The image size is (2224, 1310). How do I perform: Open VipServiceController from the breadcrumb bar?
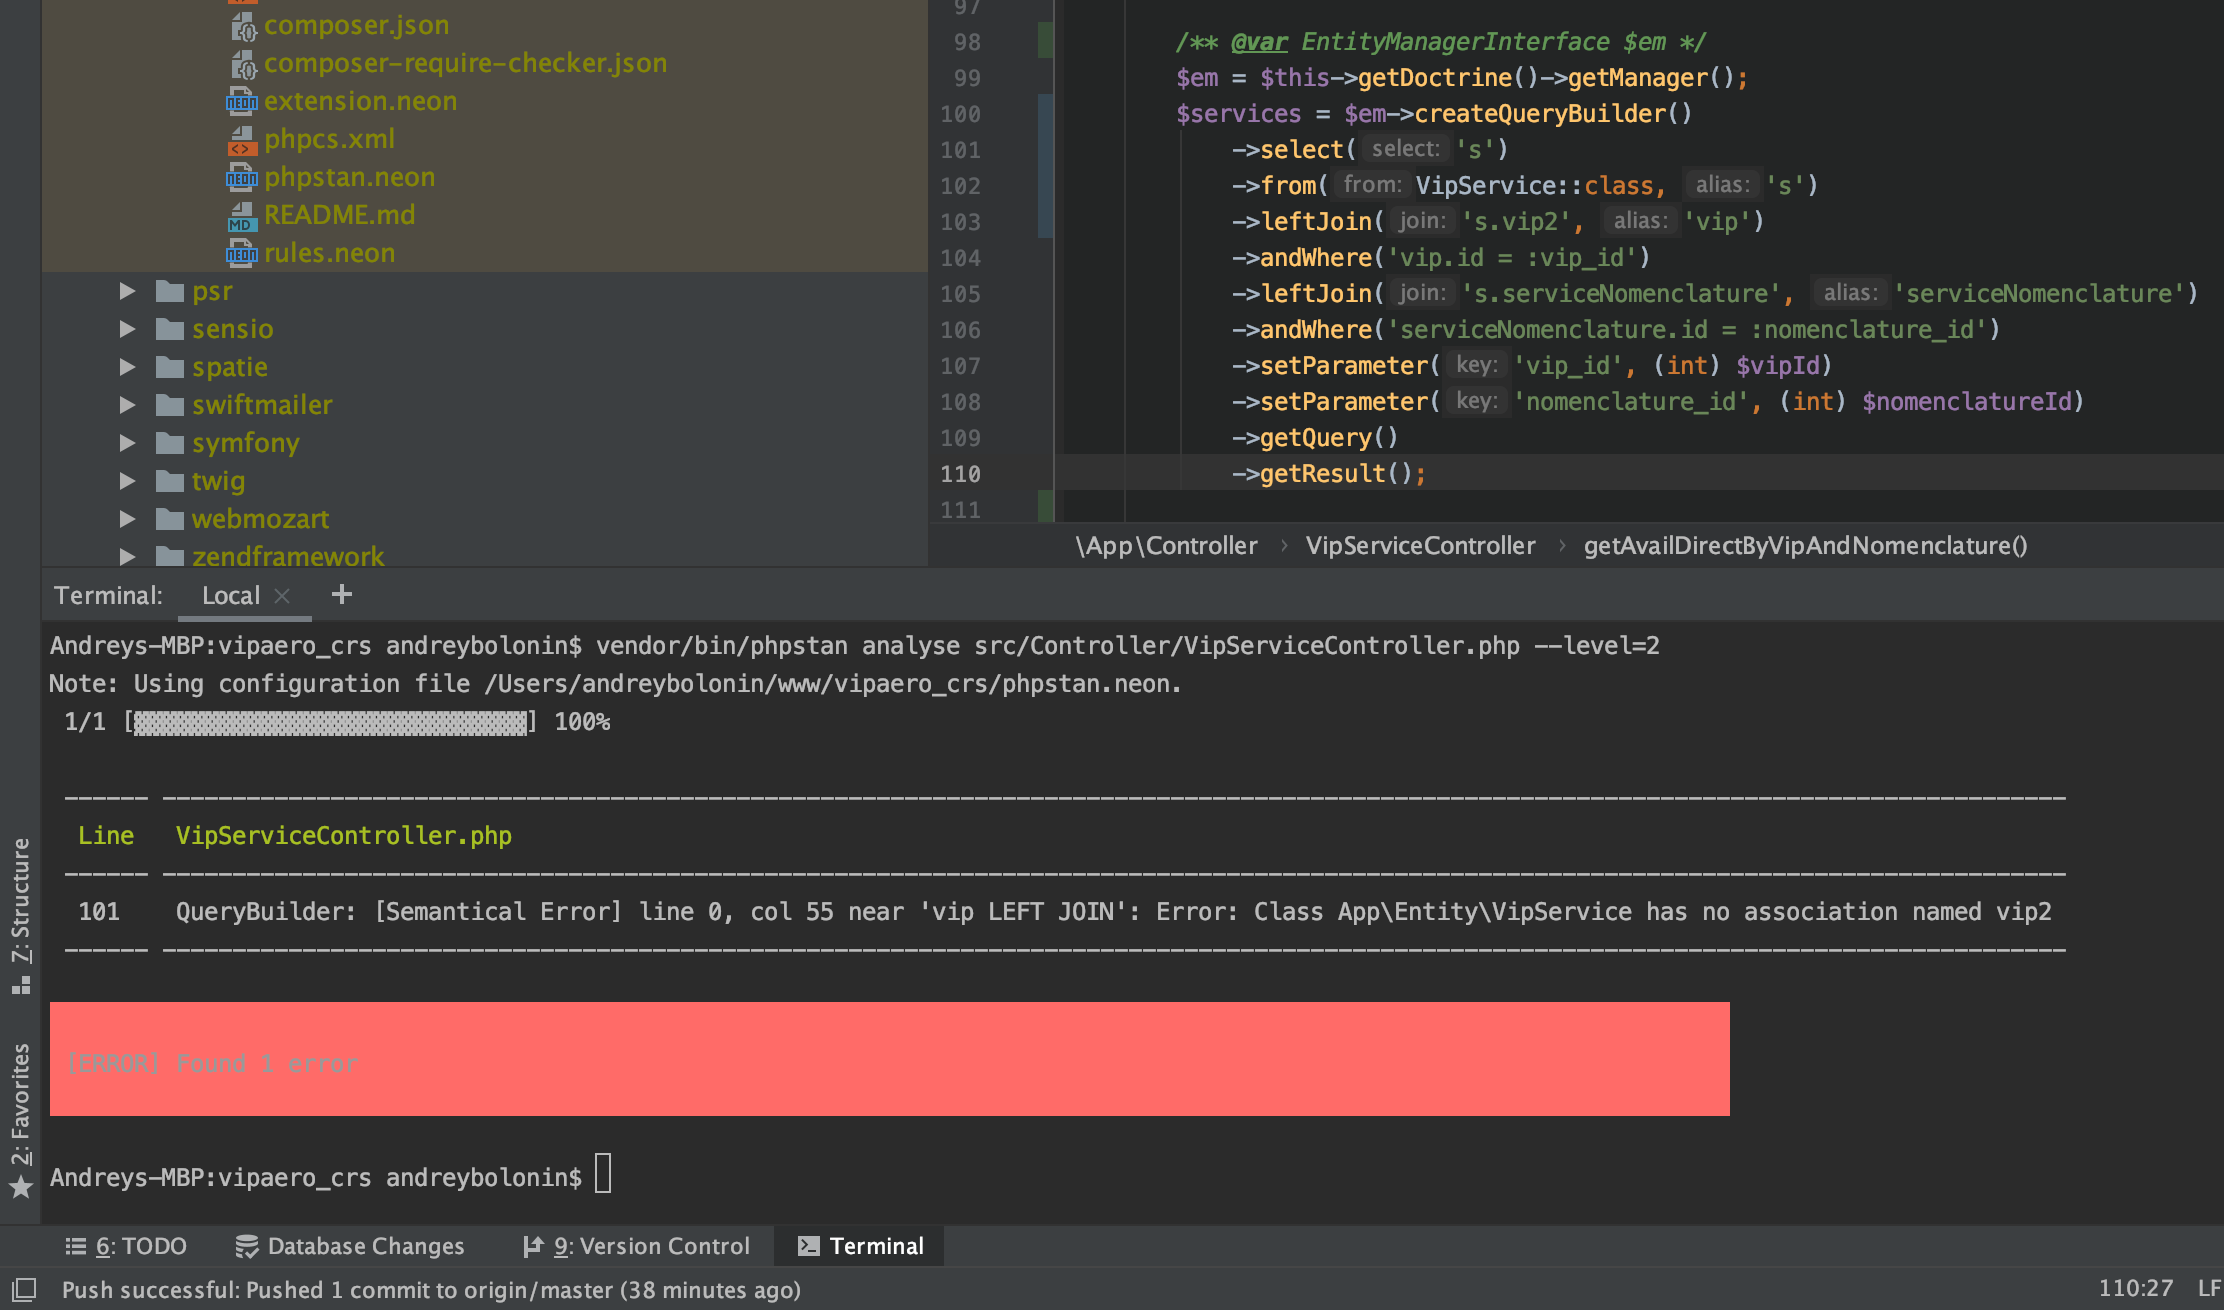[1420, 545]
